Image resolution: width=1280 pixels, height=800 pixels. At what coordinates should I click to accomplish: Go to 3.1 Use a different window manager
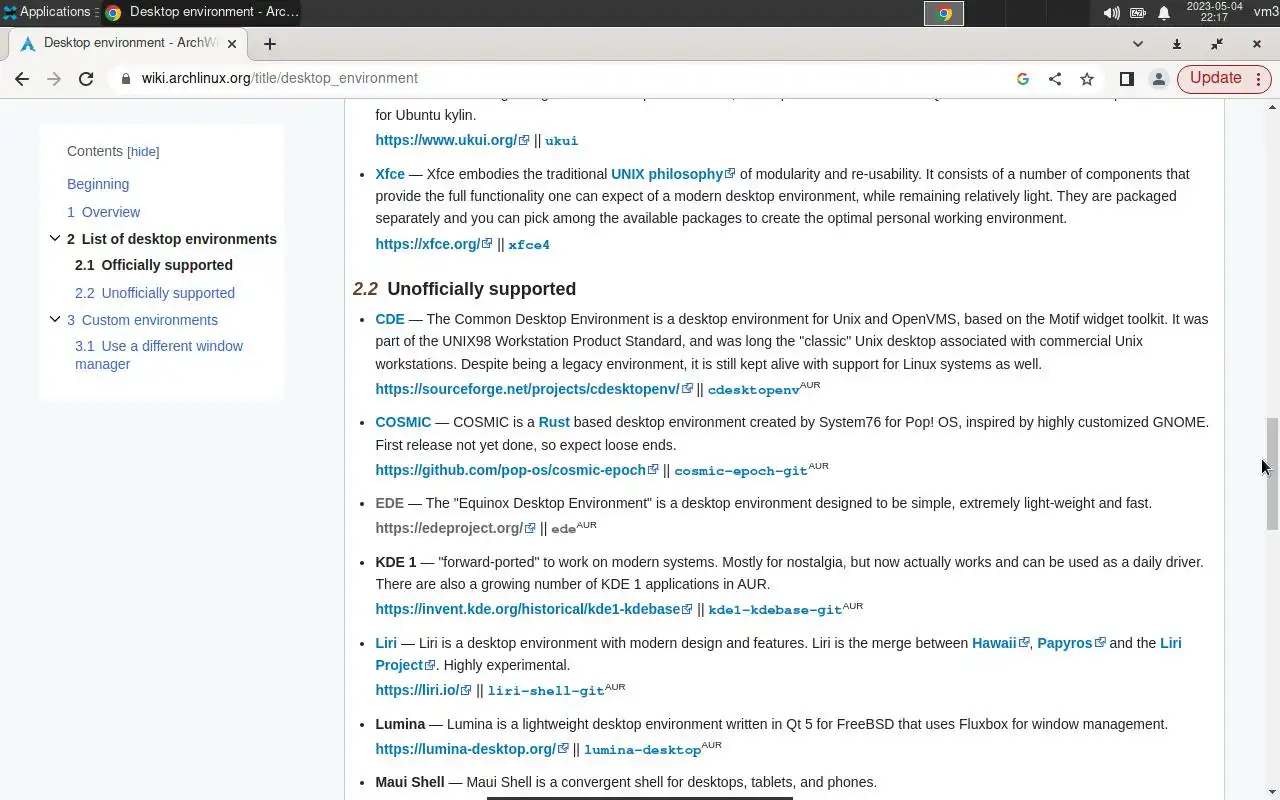(159, 355)
